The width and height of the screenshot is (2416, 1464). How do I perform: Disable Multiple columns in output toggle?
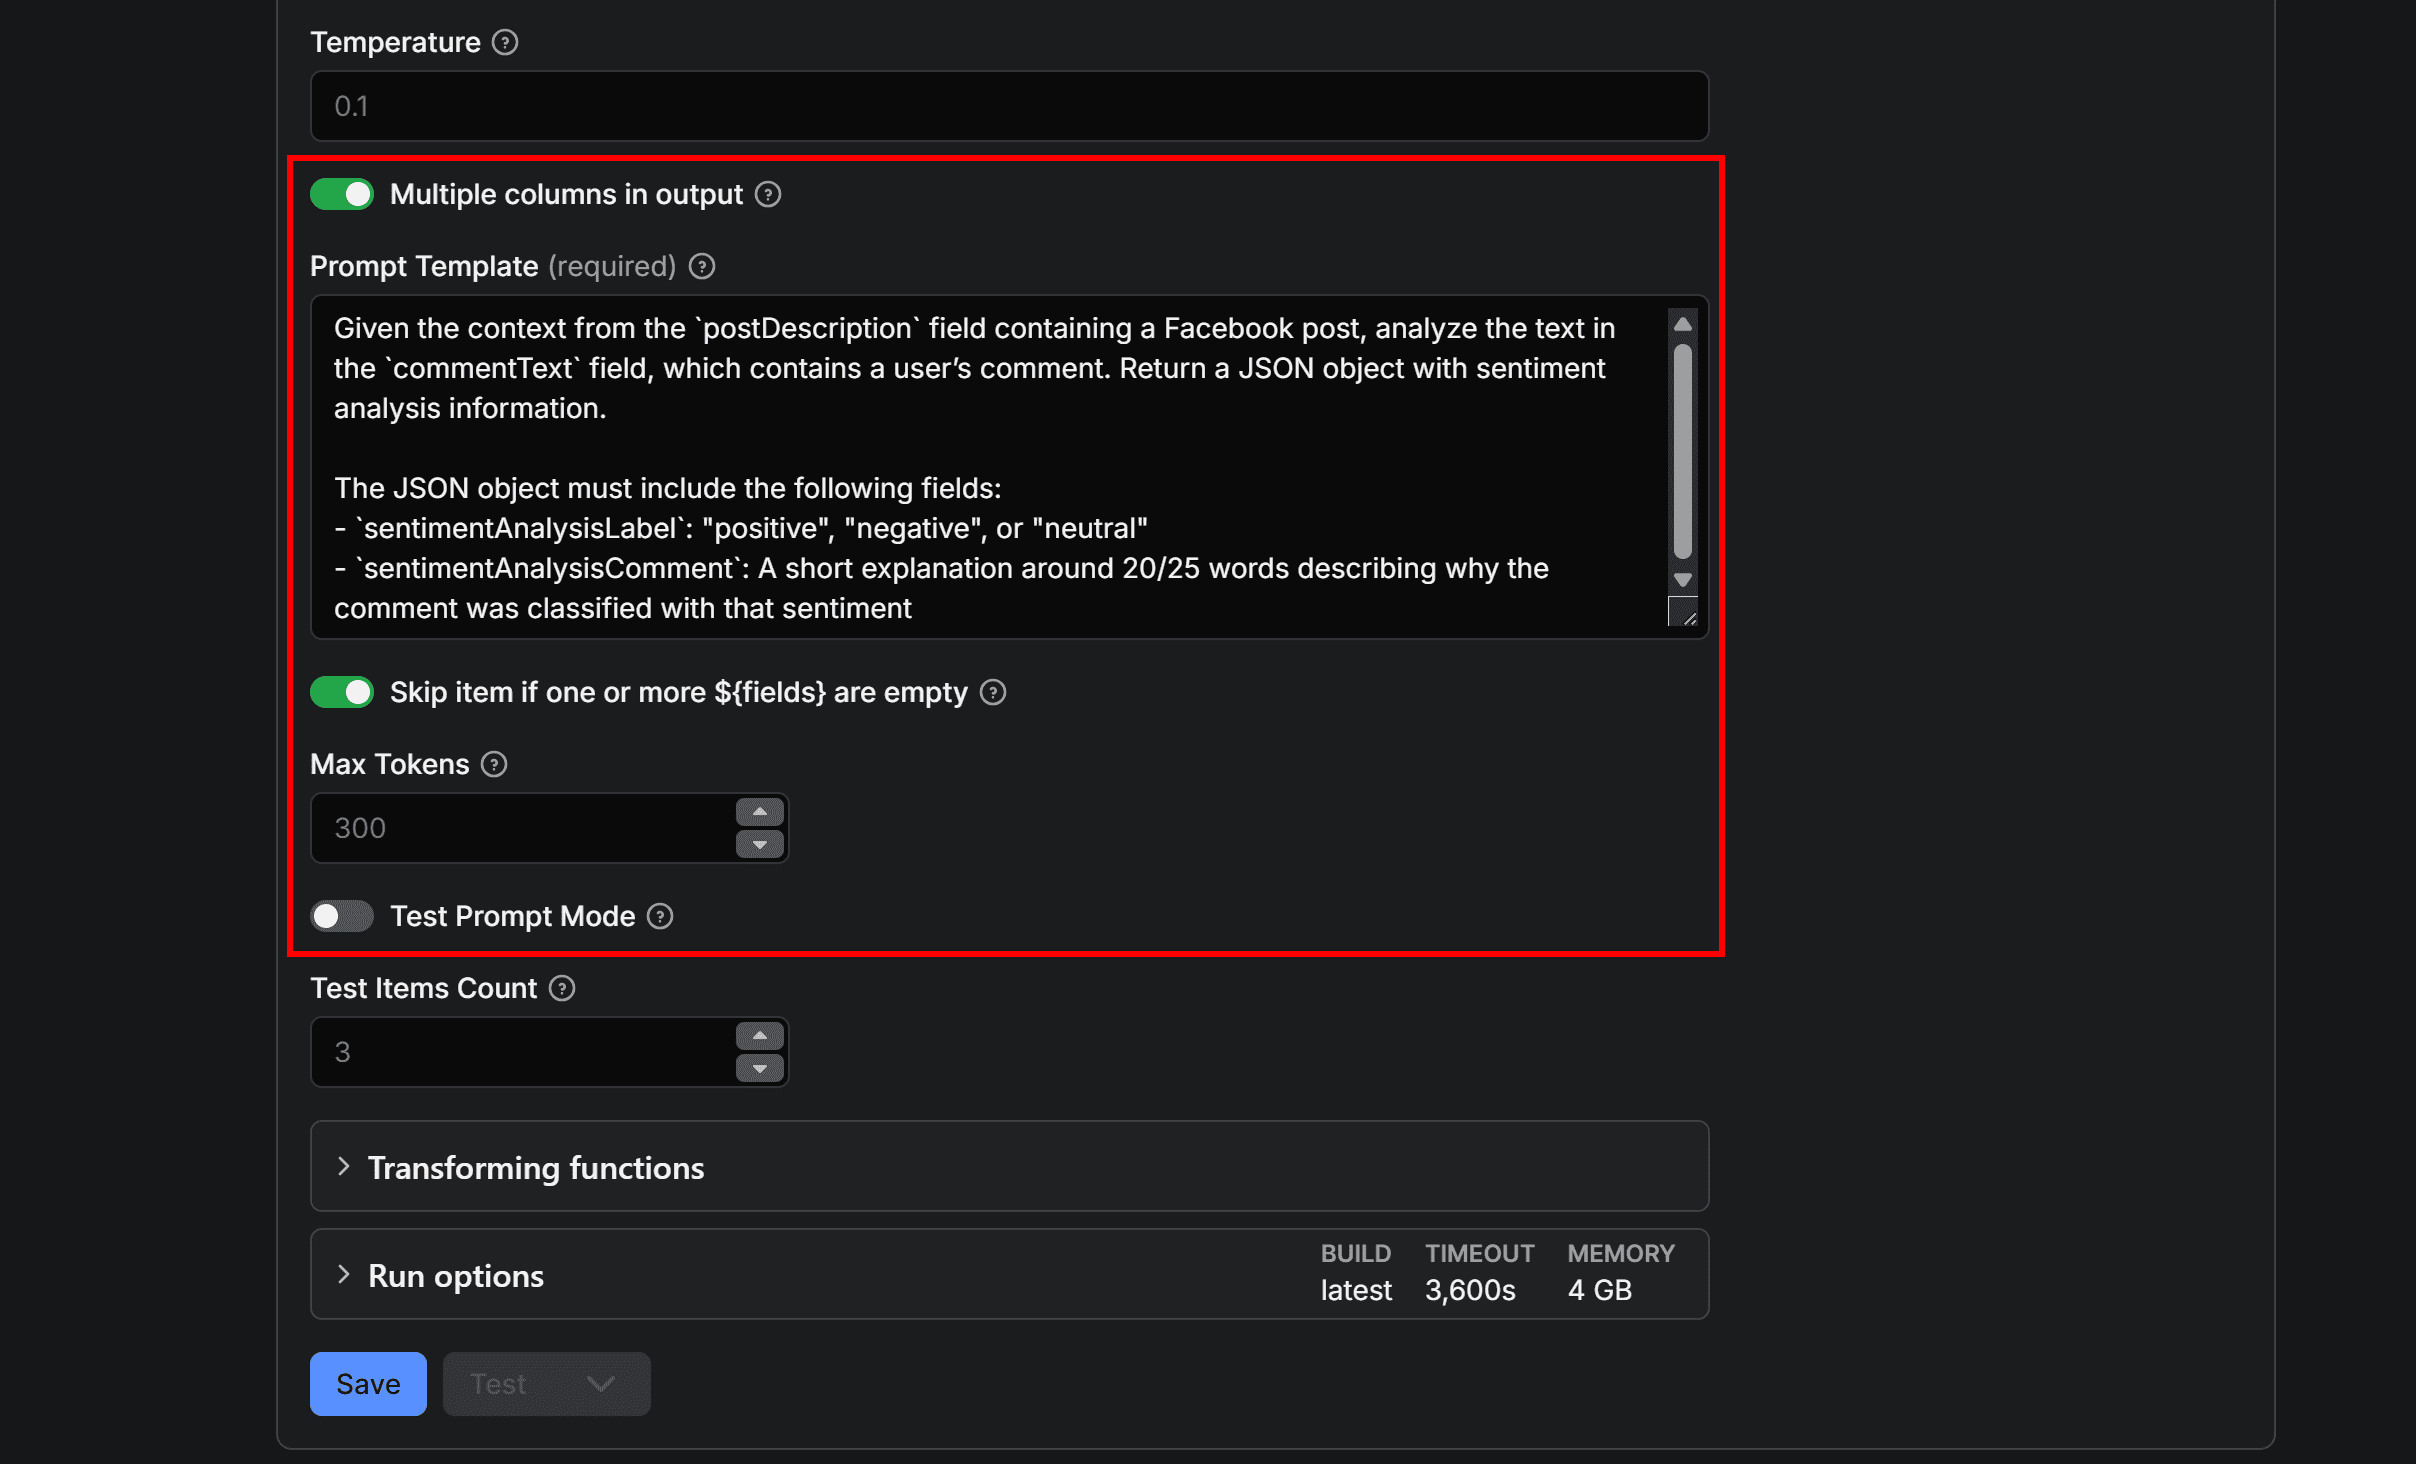pyautogui.click(x=342, y=194)
